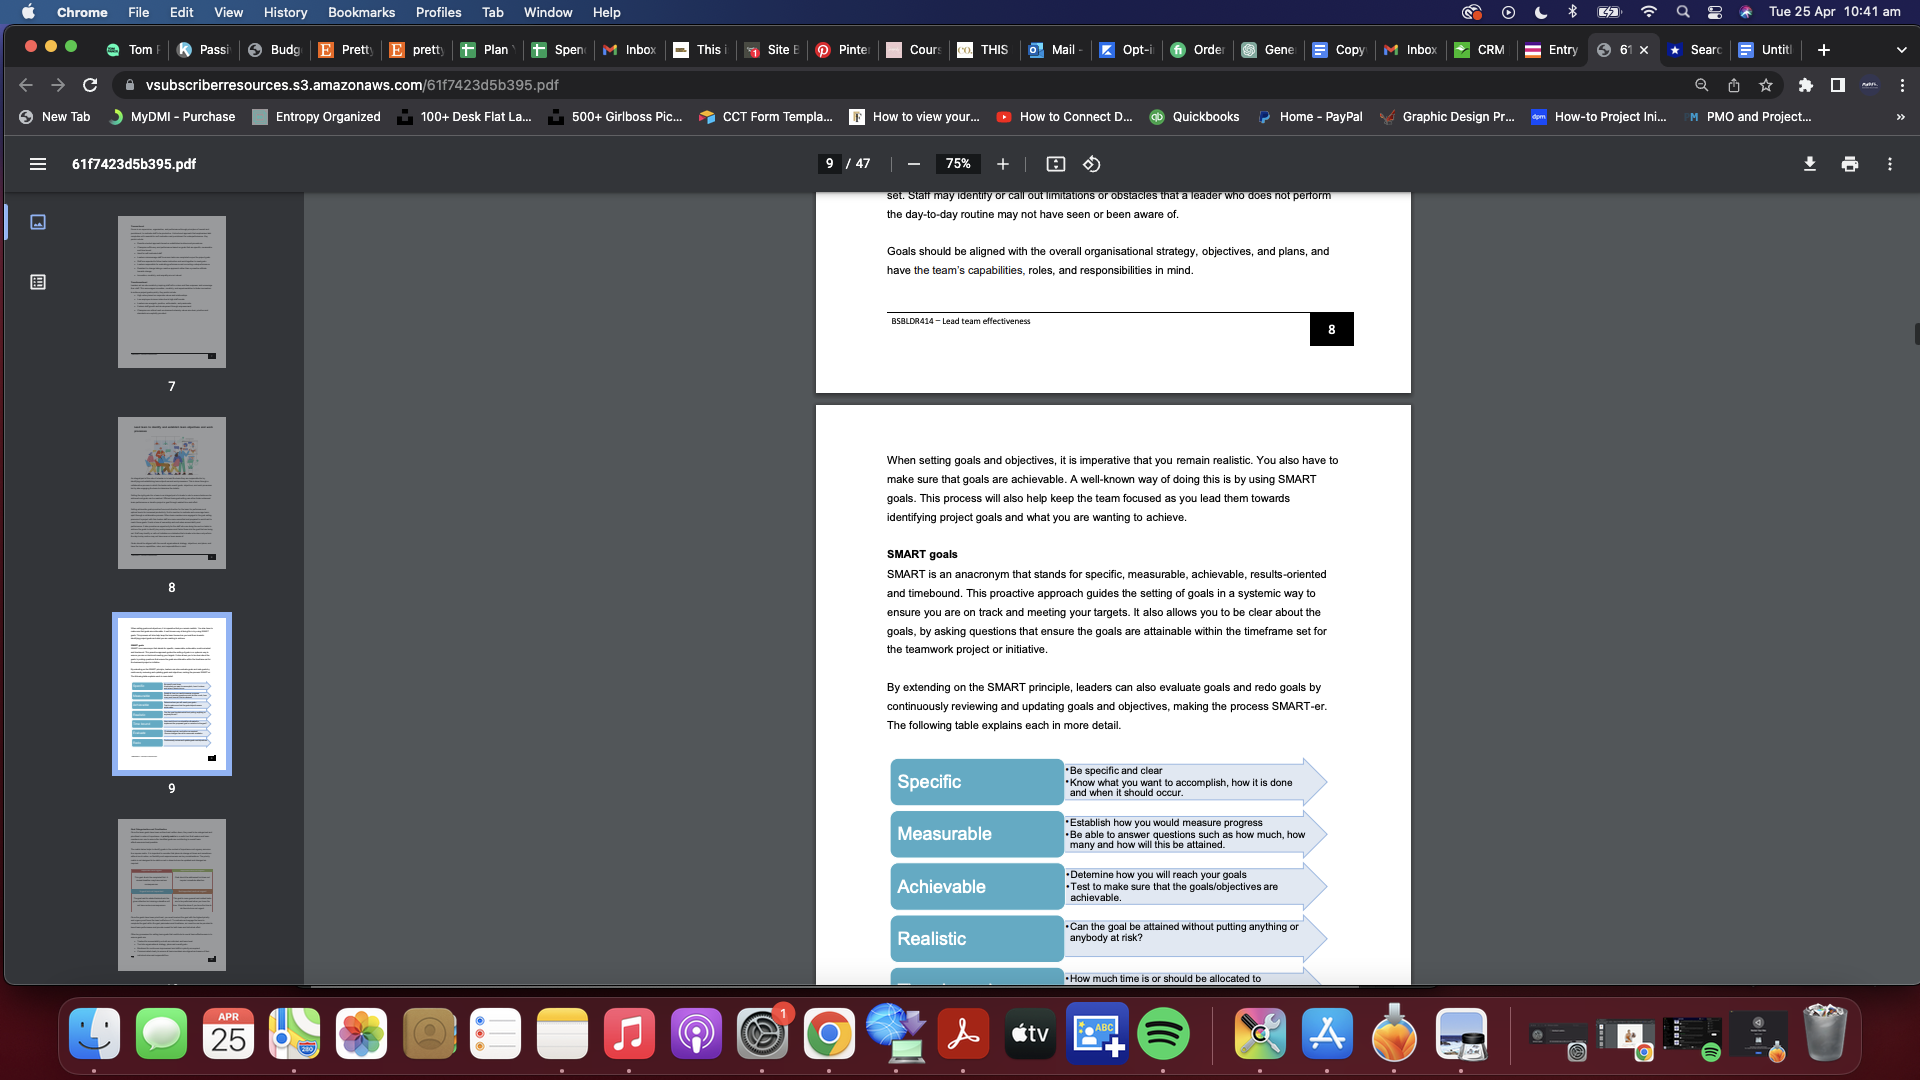
Task: Click the PDF zoom in button
Action: coord(1003,164)
